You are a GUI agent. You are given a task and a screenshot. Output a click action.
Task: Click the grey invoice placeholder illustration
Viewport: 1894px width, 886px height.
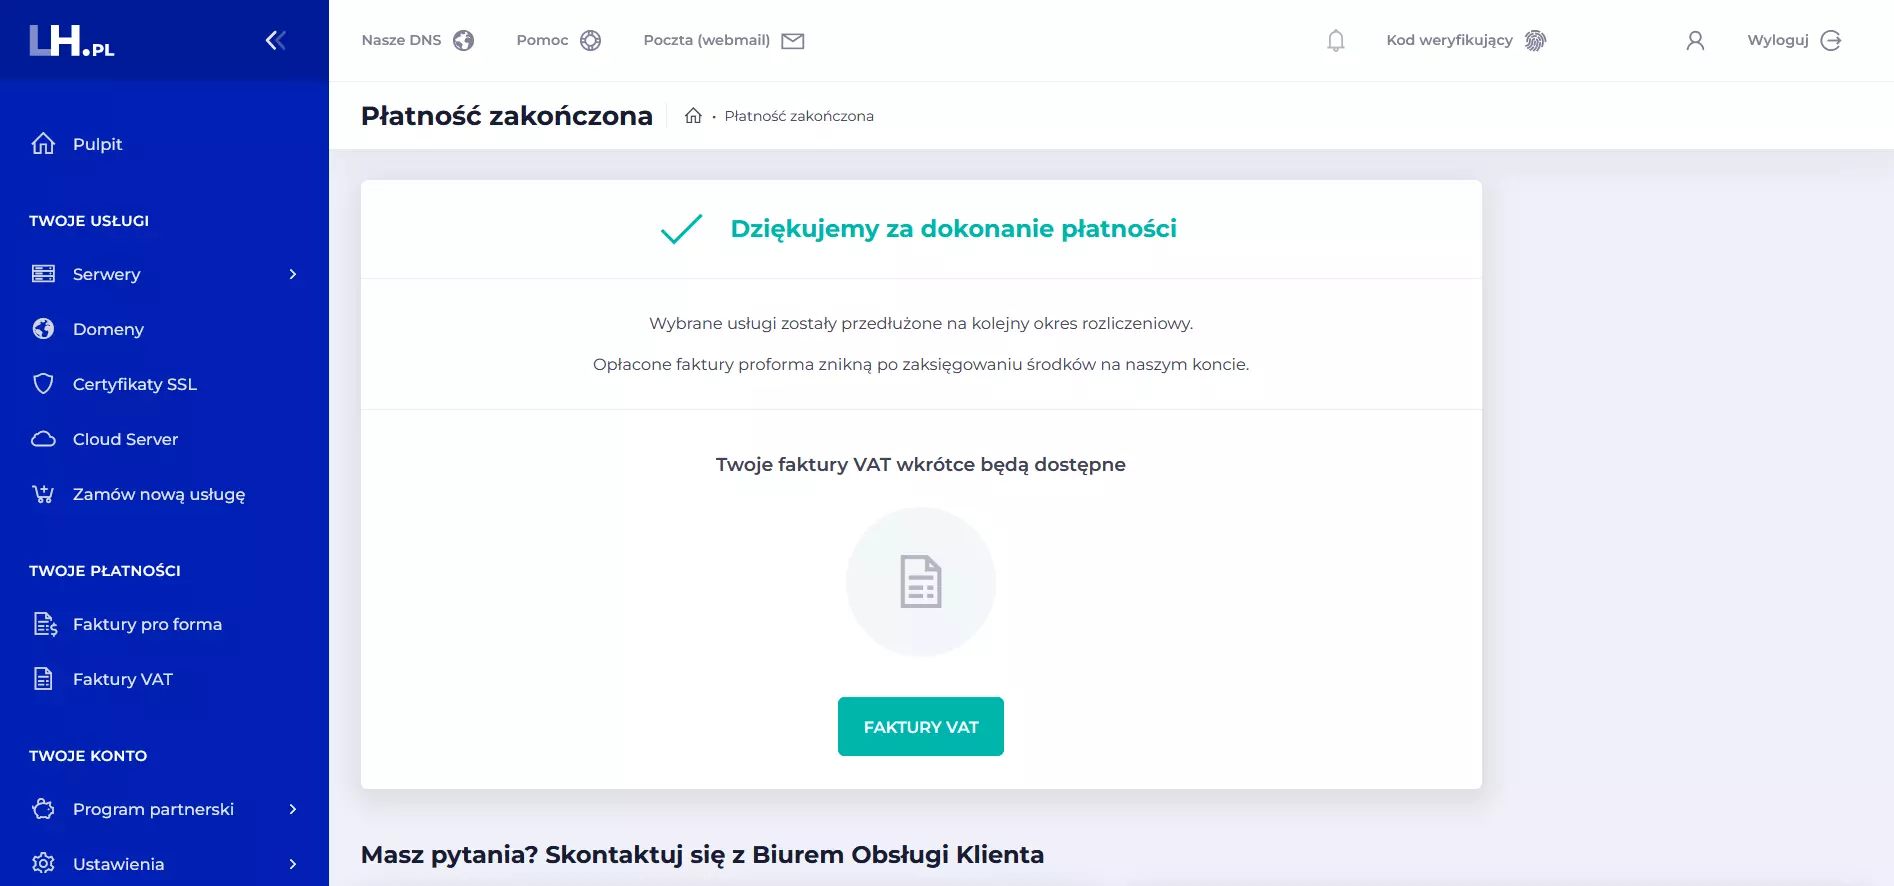(921, 582)
